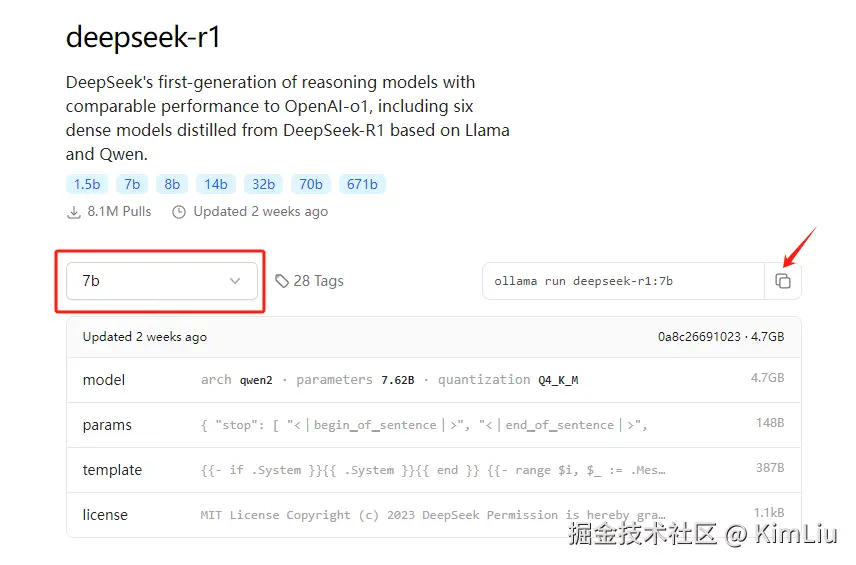
Task: Select the 70b tag badge
Action: pyautogui.click(x=311, y=184)
